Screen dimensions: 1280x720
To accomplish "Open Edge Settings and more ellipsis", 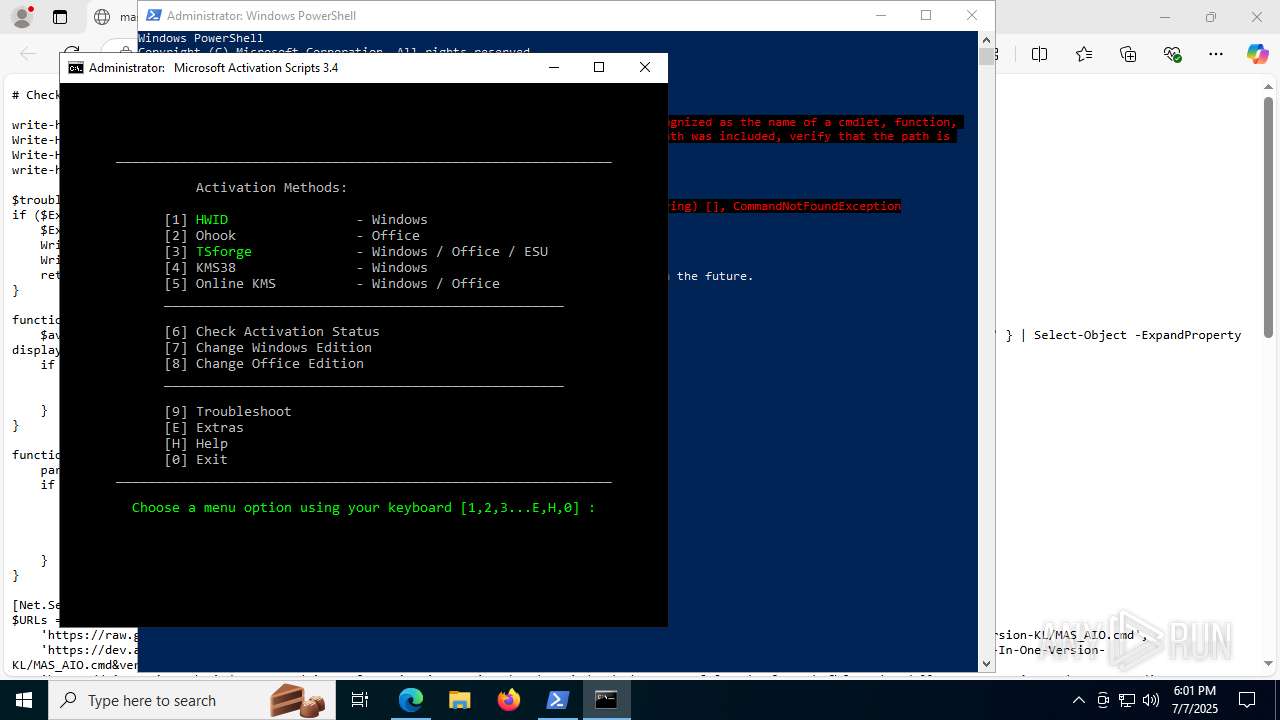I will 1216,54.
